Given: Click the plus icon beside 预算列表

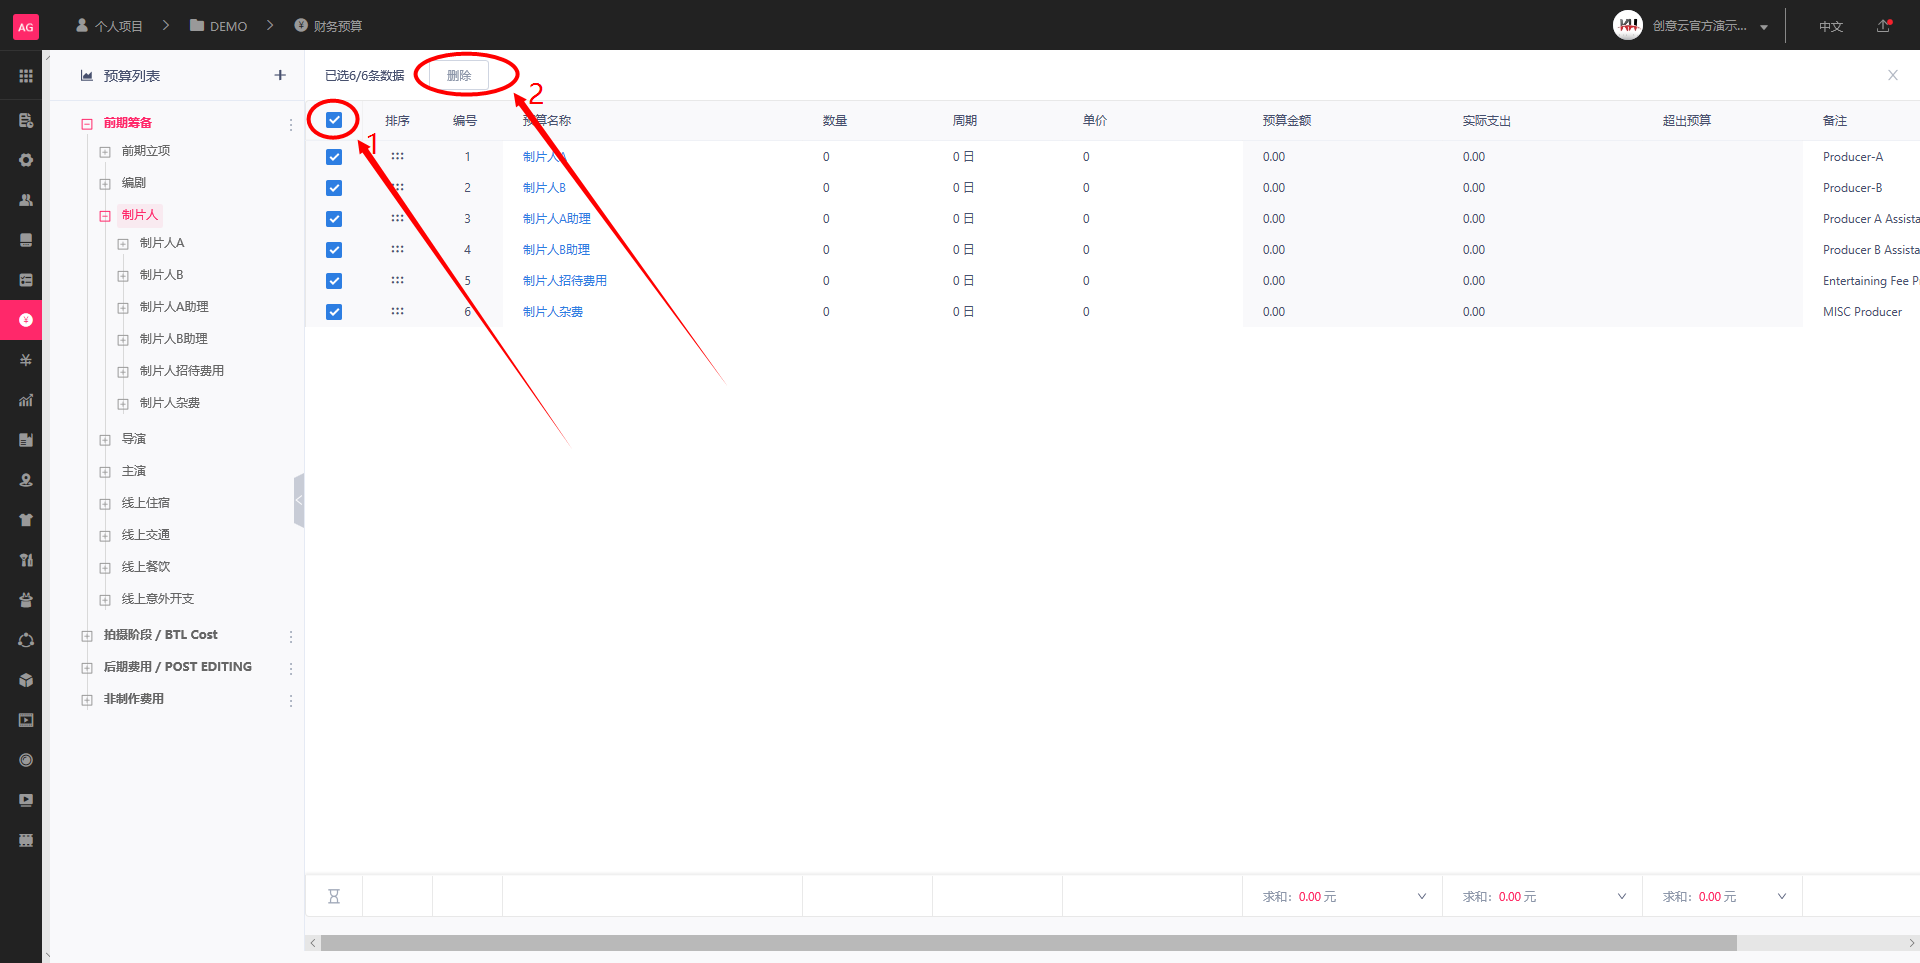Looking at the screenshot, I should [280, 75].
